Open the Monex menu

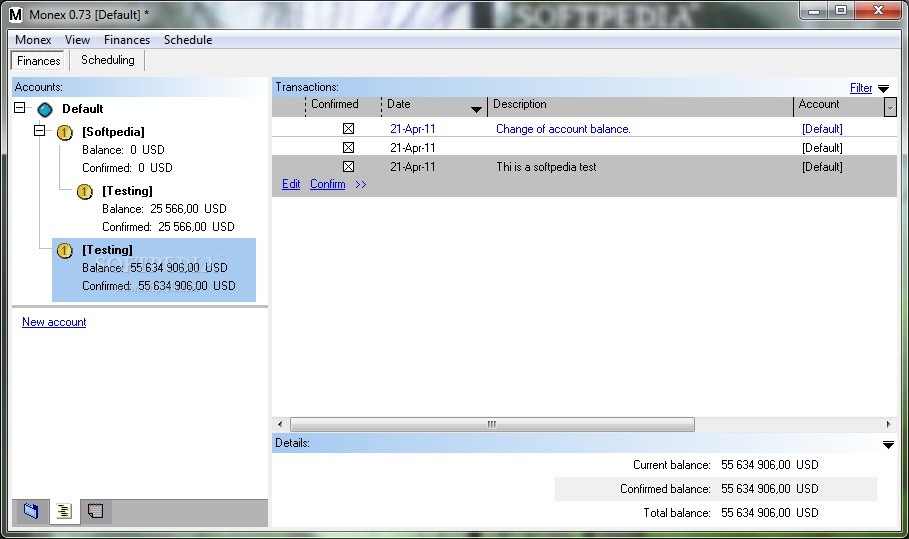click(33, 40)
